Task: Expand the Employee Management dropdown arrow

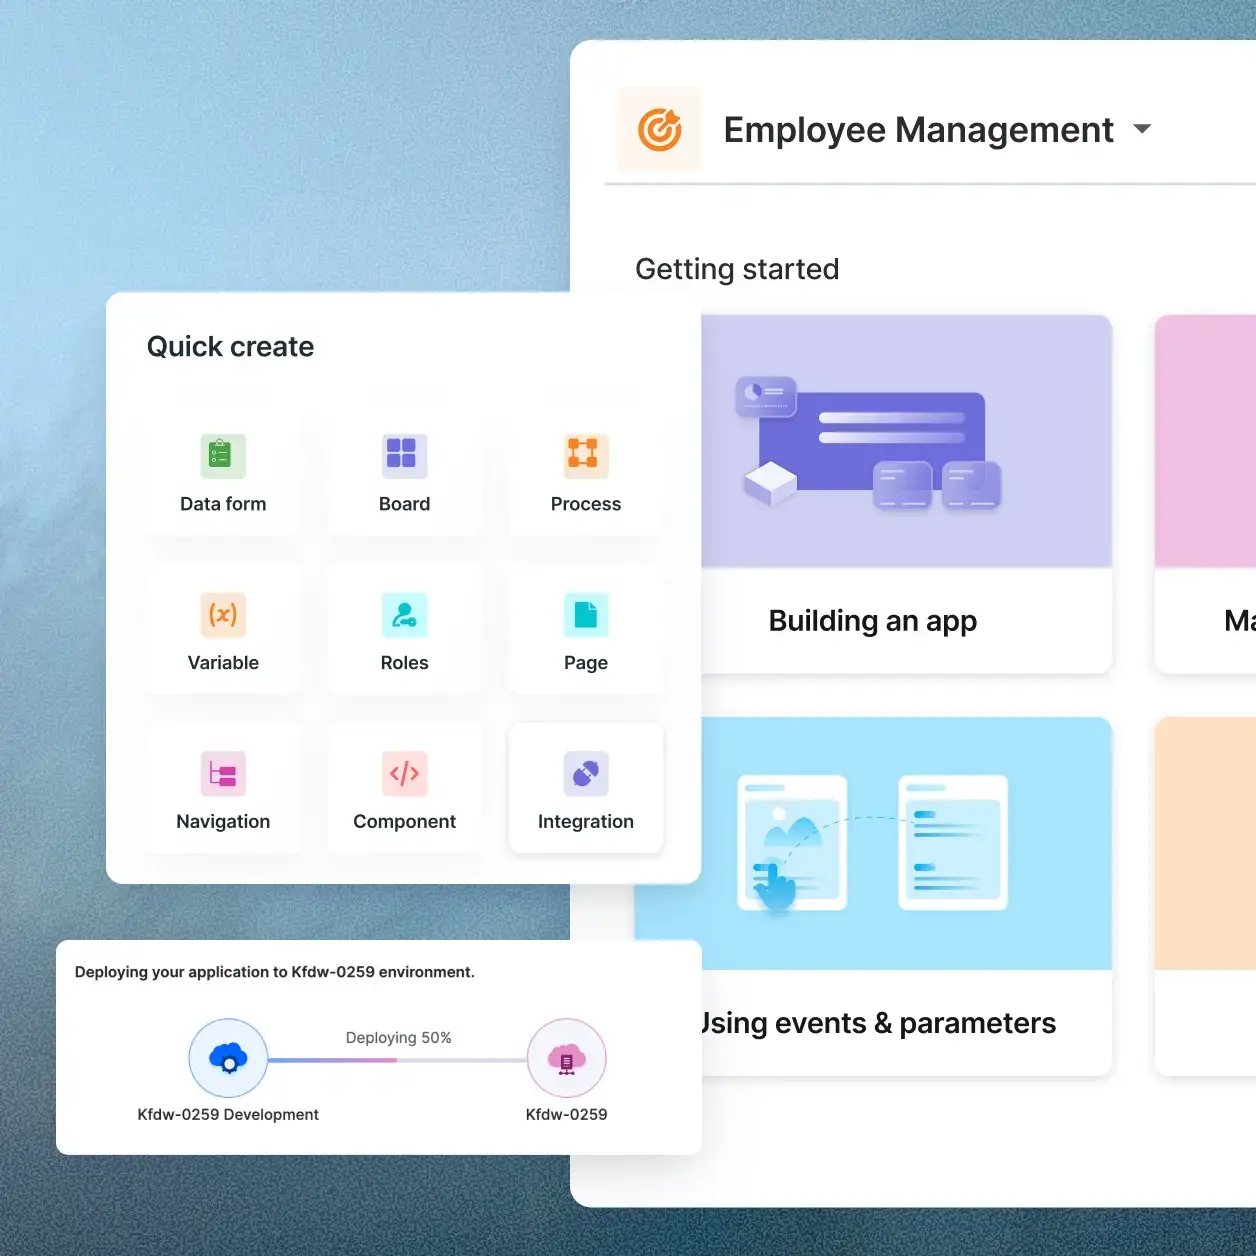Action: pos(1142,129)
